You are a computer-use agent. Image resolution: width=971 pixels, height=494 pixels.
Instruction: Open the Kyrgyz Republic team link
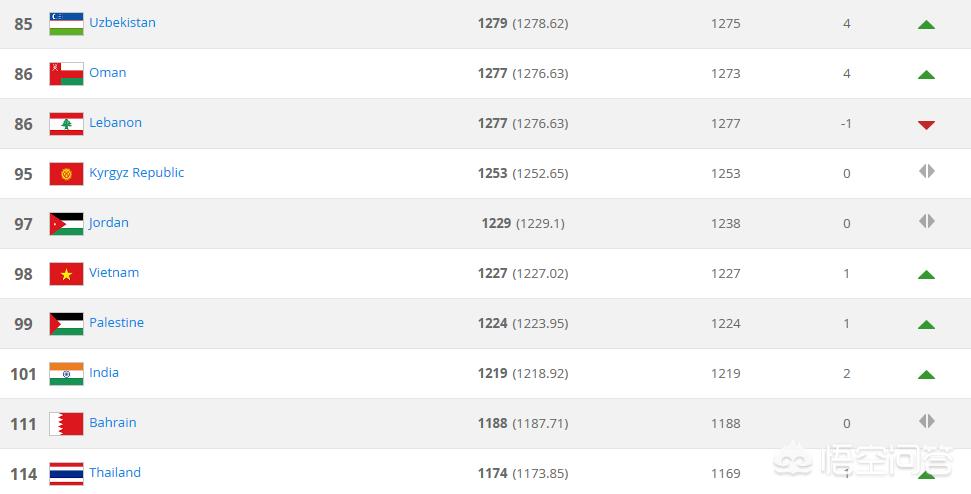[x=136, y=173]
